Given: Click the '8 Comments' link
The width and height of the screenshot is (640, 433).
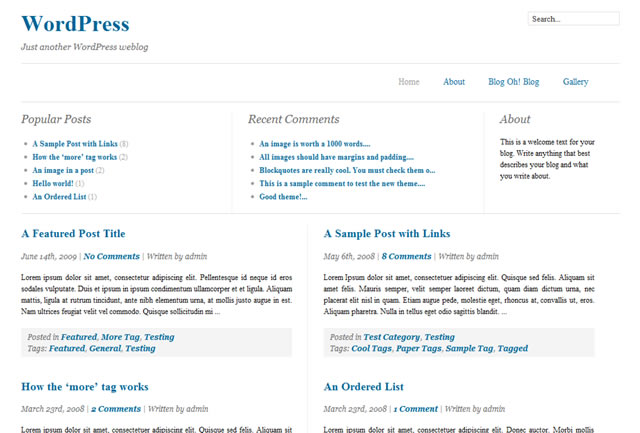Looking at the screenshot, I should (407, 256).
